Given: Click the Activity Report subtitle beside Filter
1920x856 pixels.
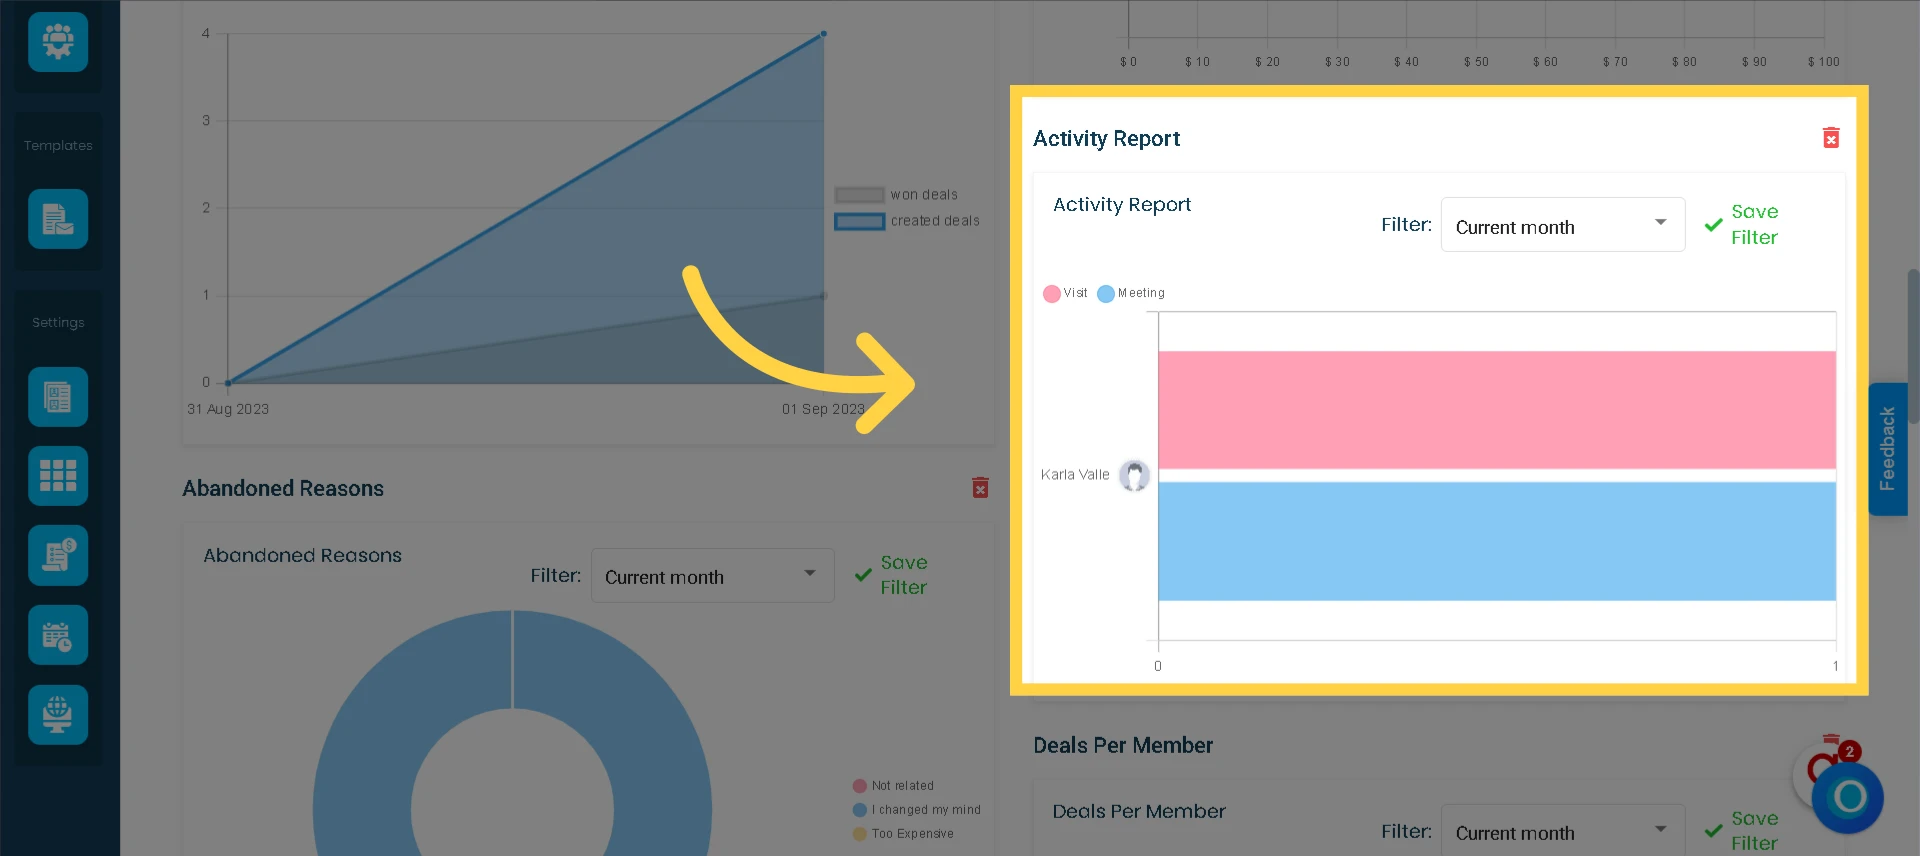Looking at the screenshot, I should click(1122, 205).
